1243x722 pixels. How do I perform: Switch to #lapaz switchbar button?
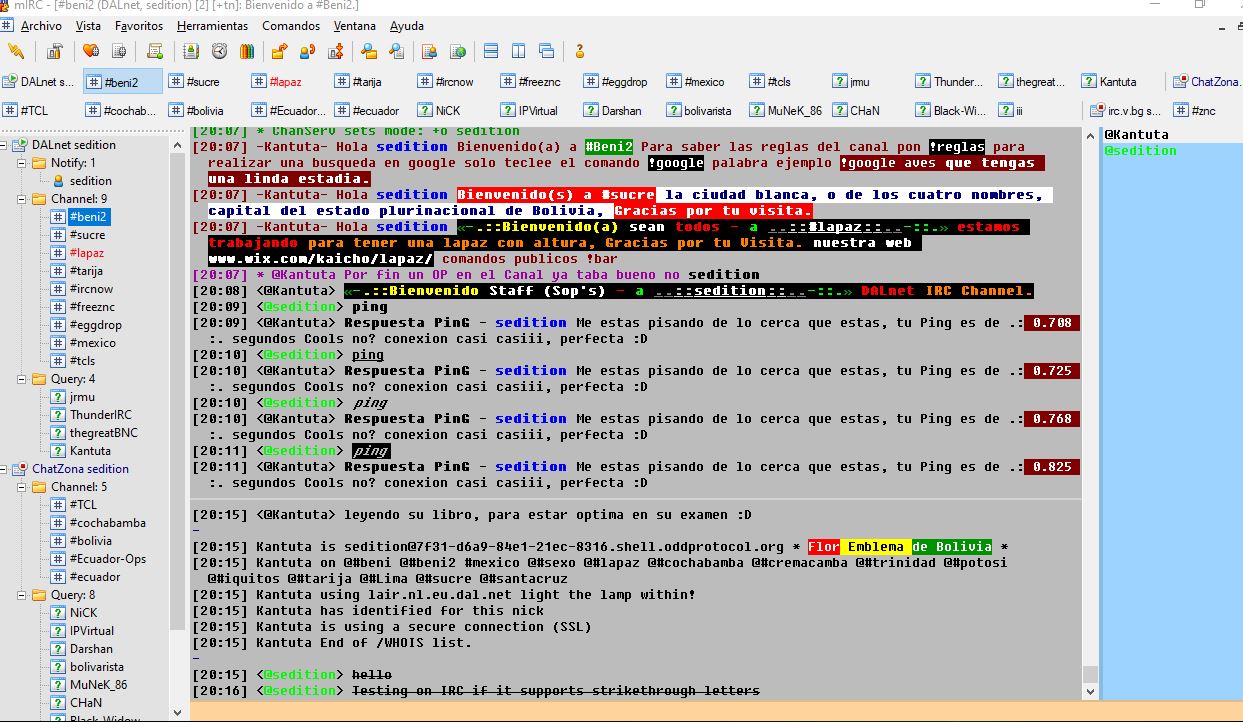[288, 82]
